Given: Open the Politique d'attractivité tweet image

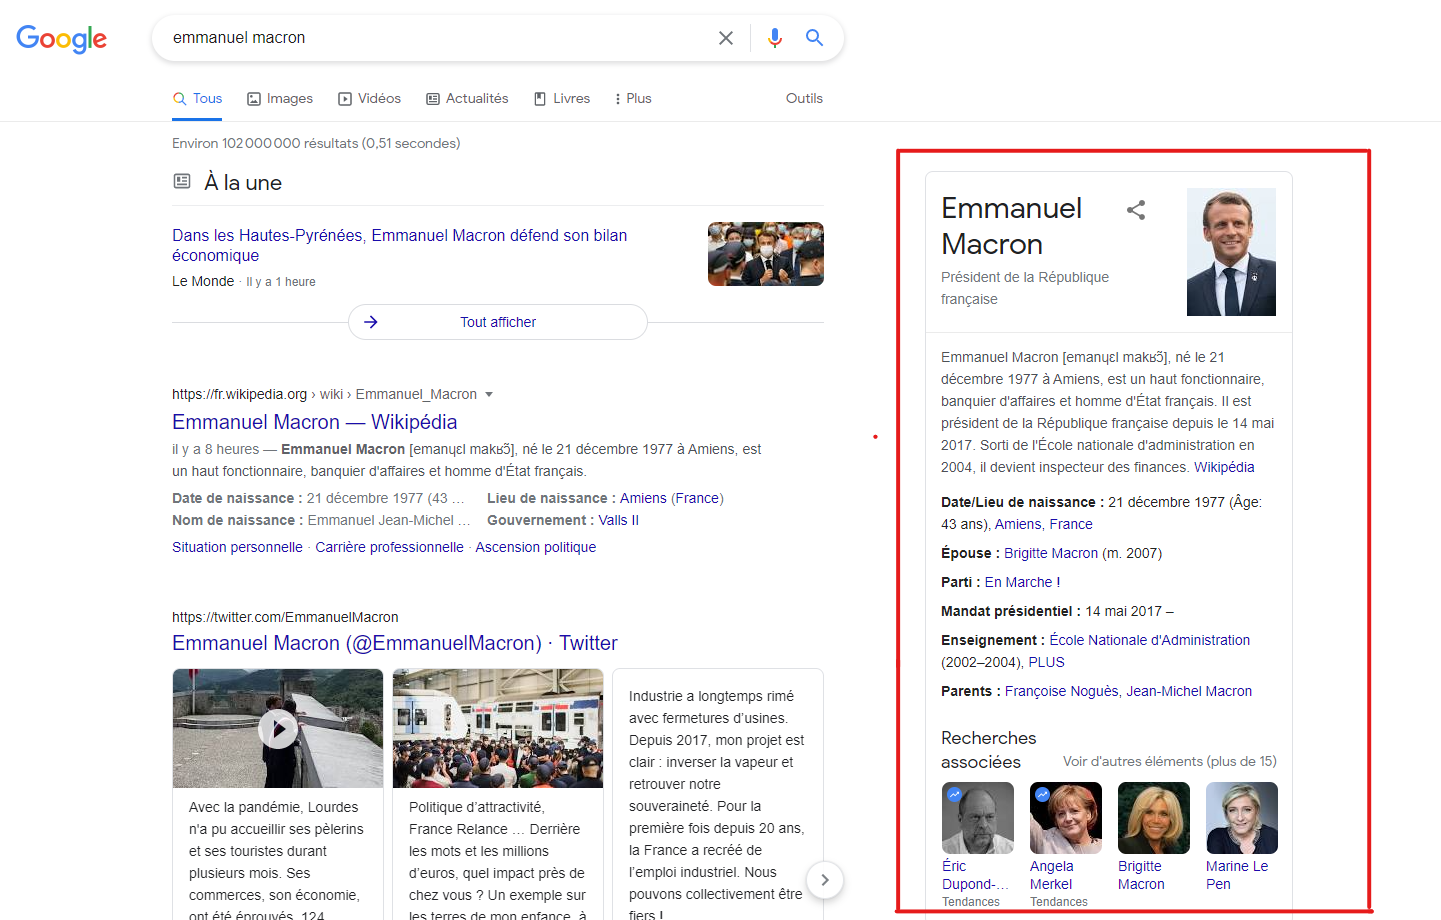Looking at the screenshot, I should [498, 728].
